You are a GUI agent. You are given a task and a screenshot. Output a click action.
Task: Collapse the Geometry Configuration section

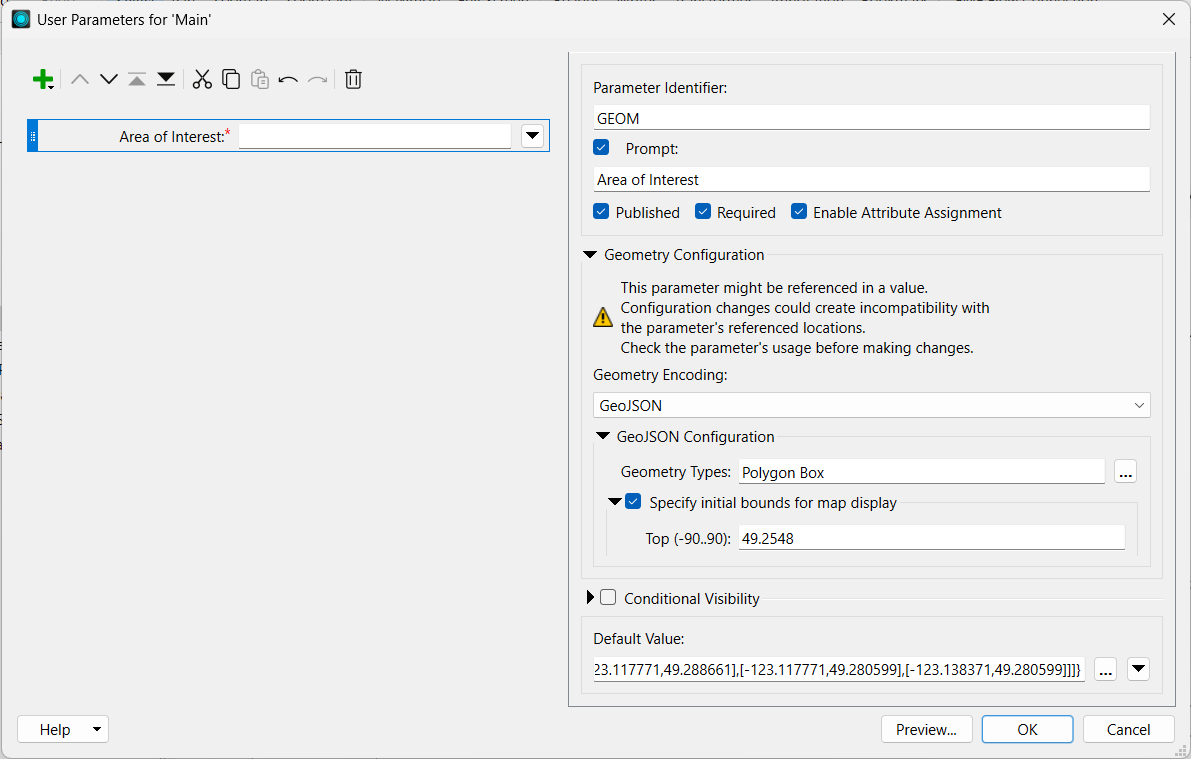590,255
